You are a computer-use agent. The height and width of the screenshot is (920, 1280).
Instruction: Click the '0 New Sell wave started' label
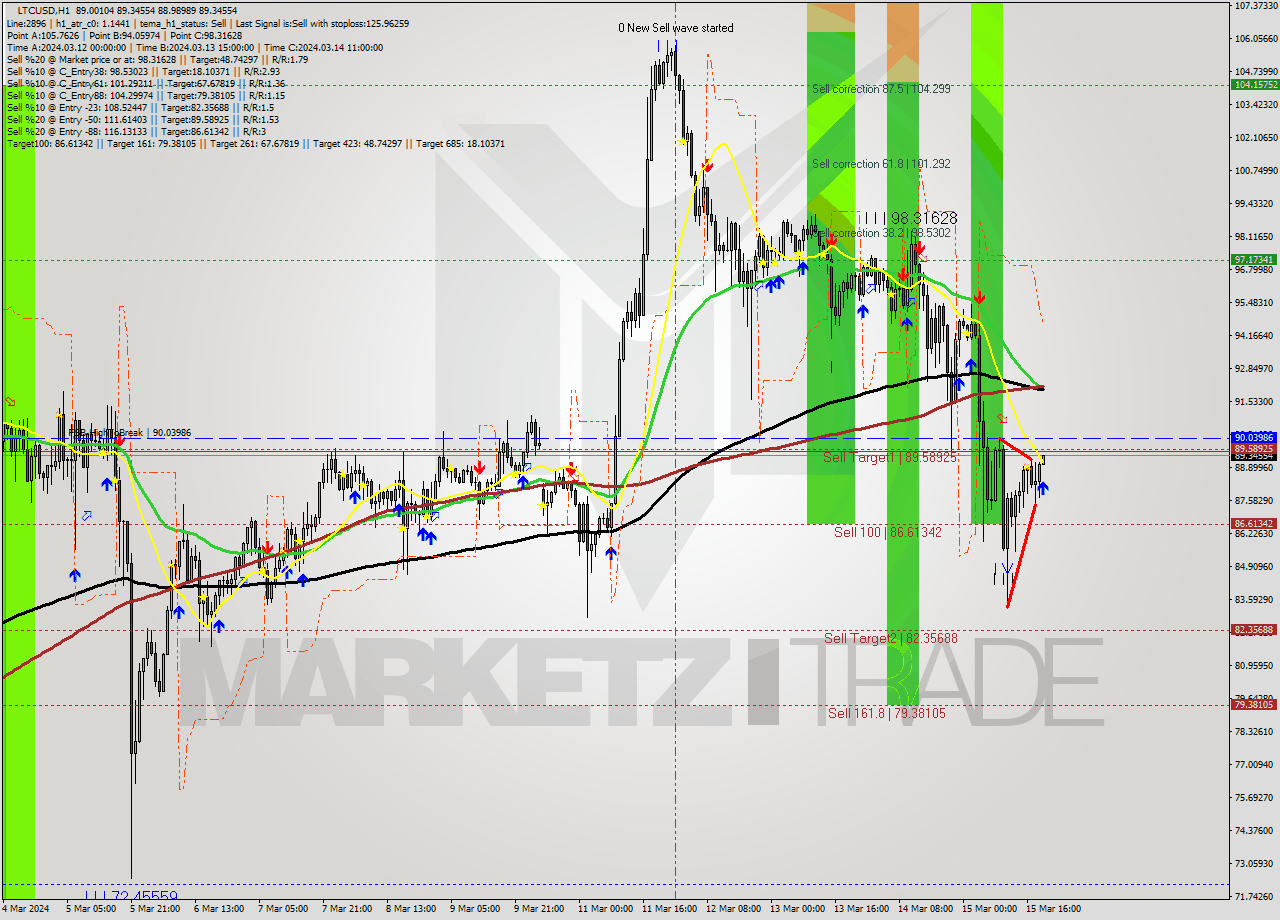click(676, 28)
